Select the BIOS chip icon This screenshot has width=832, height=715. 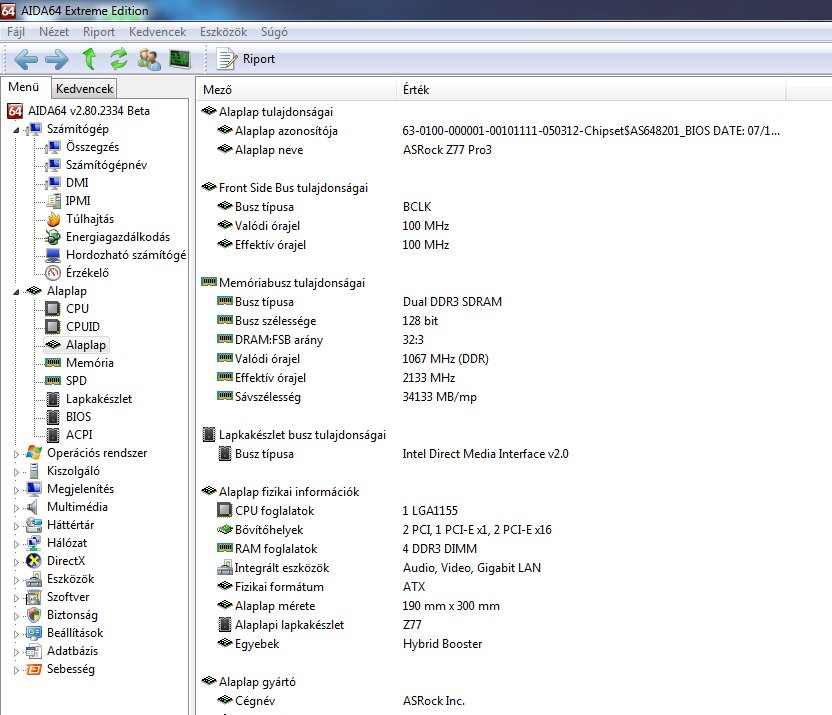tap(53, 417)
